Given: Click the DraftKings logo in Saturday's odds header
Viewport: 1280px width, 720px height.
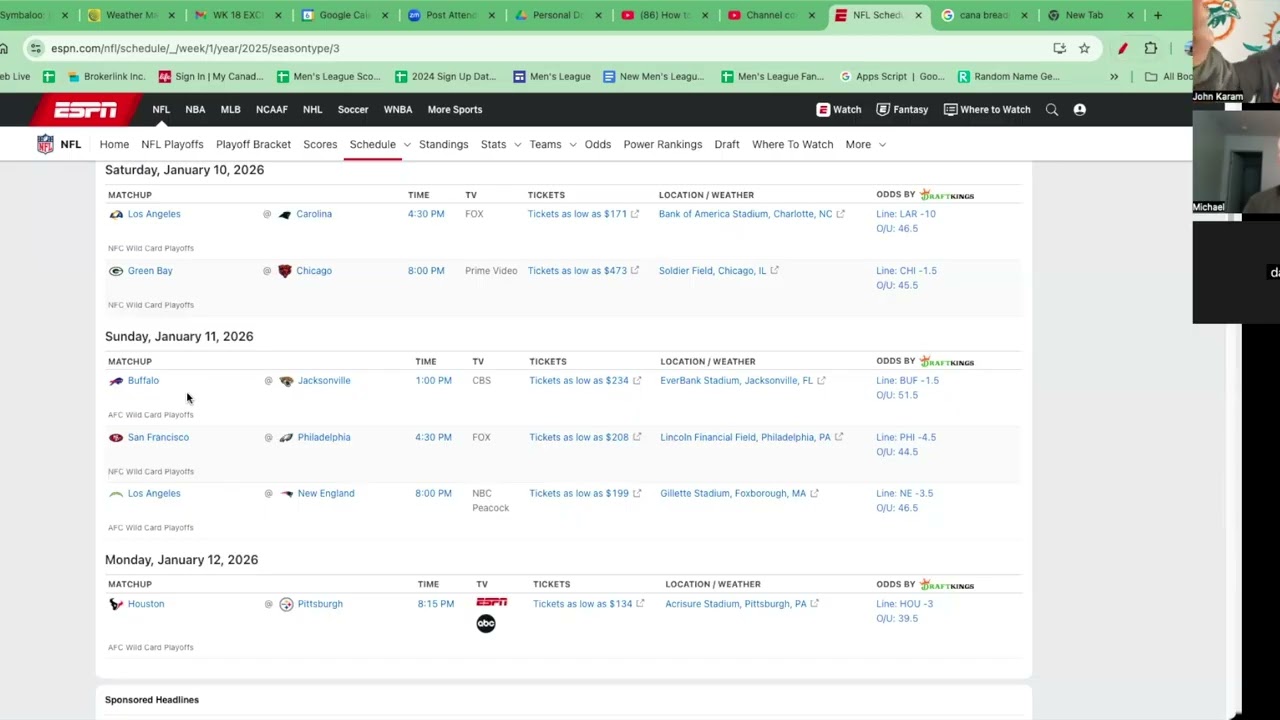Looking at the screenshot, I should [x=946, y=195].
